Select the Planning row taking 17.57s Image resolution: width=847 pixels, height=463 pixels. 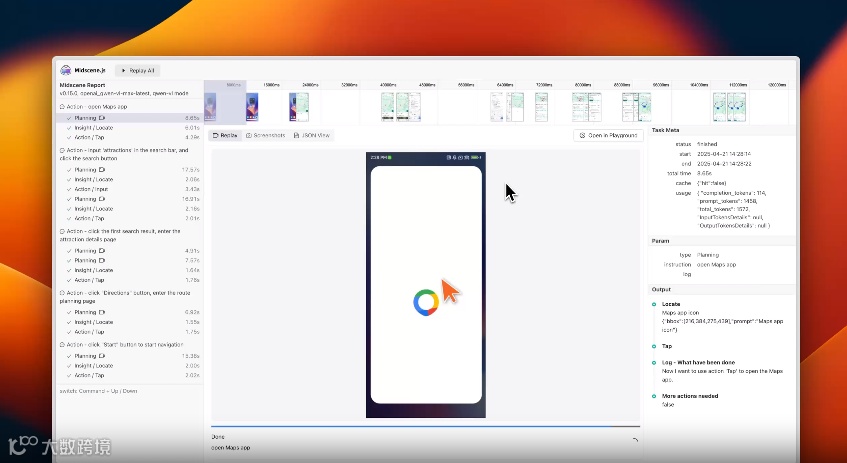130,170
